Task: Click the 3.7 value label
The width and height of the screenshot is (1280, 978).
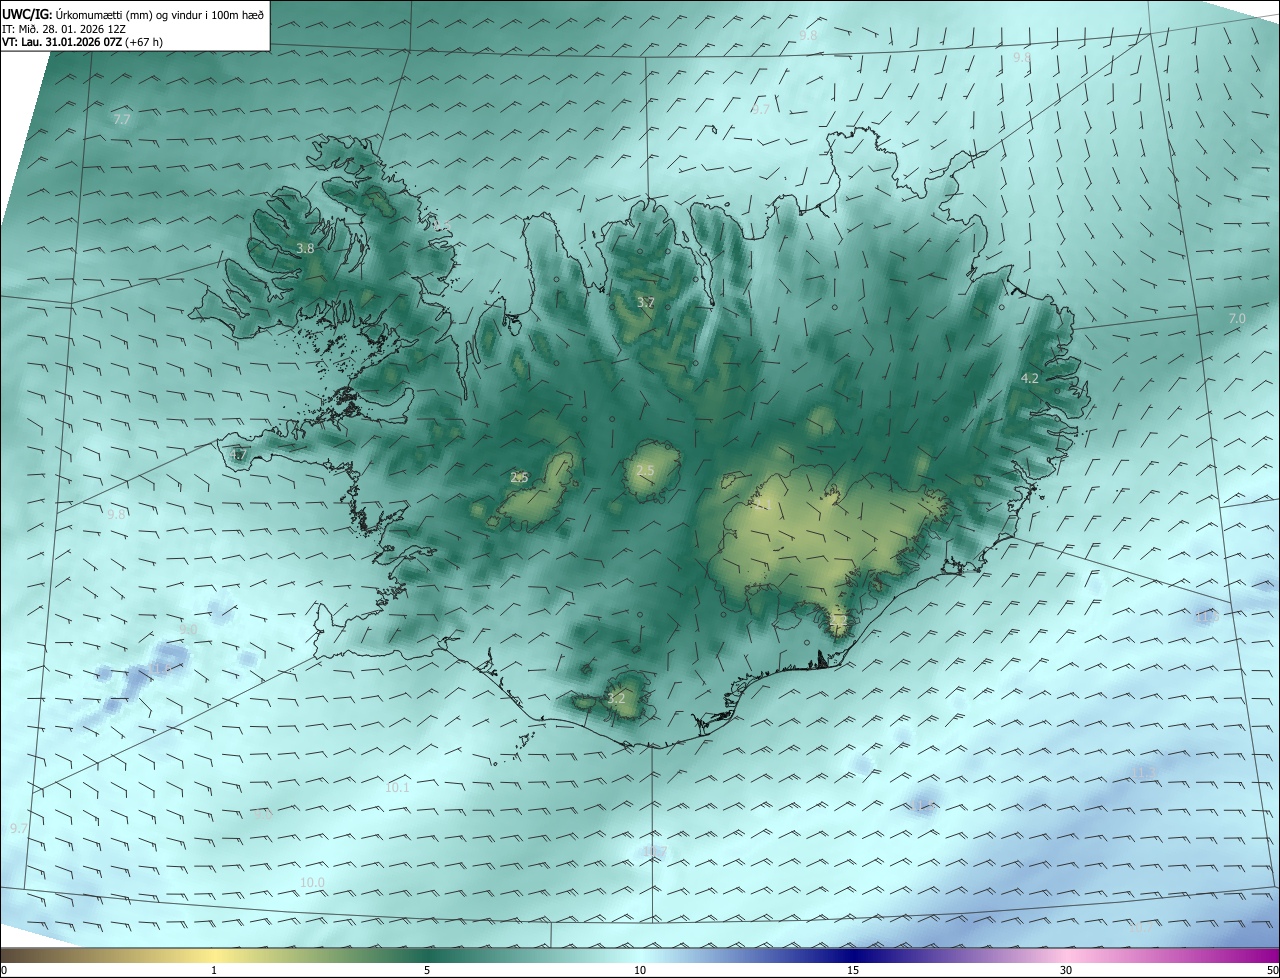Action: (646, 302)
